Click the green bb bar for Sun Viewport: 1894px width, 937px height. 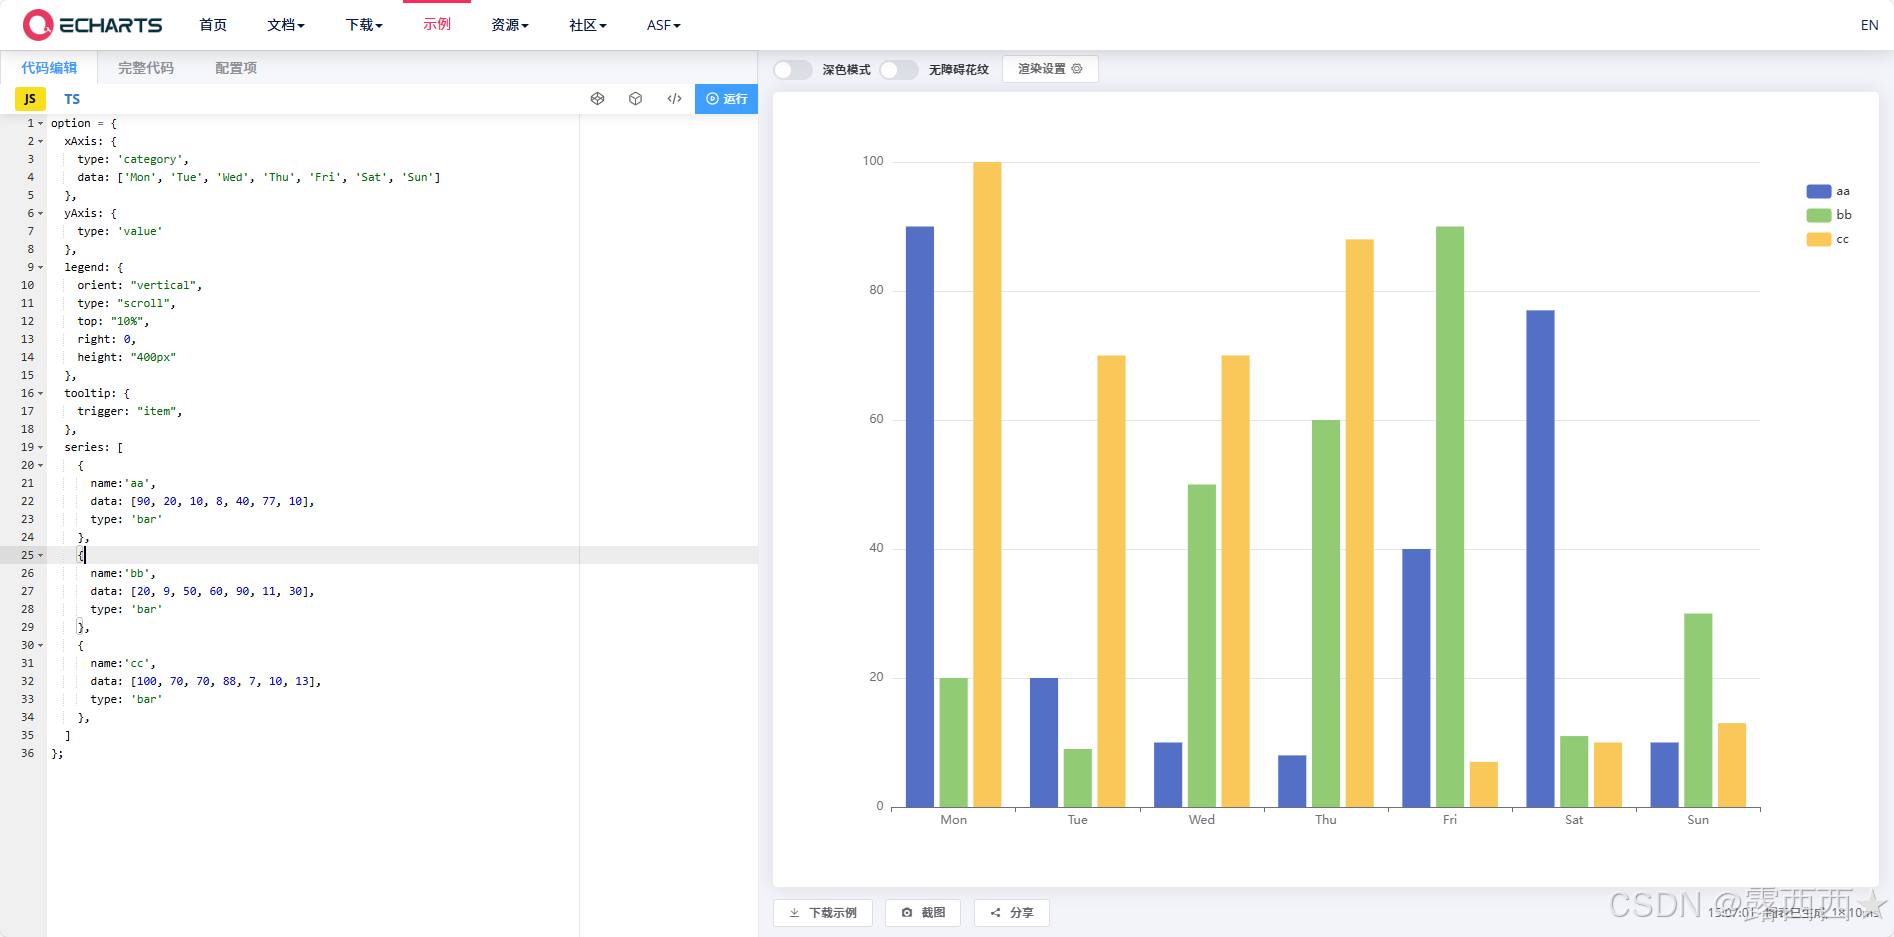1698,710
